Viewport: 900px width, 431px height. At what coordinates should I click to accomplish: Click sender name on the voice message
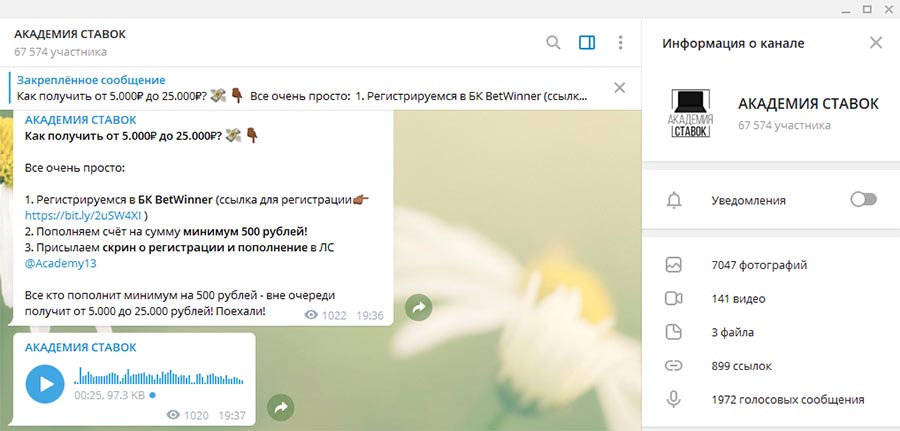pos(80,347)
